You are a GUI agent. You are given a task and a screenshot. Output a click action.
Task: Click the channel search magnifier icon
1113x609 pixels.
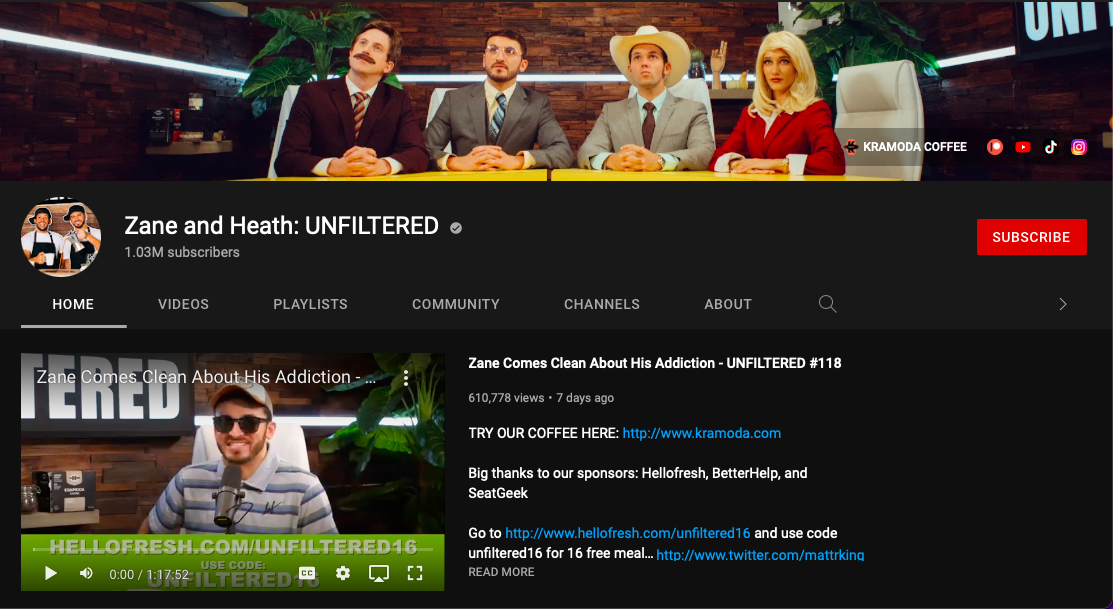coord(827,304)
